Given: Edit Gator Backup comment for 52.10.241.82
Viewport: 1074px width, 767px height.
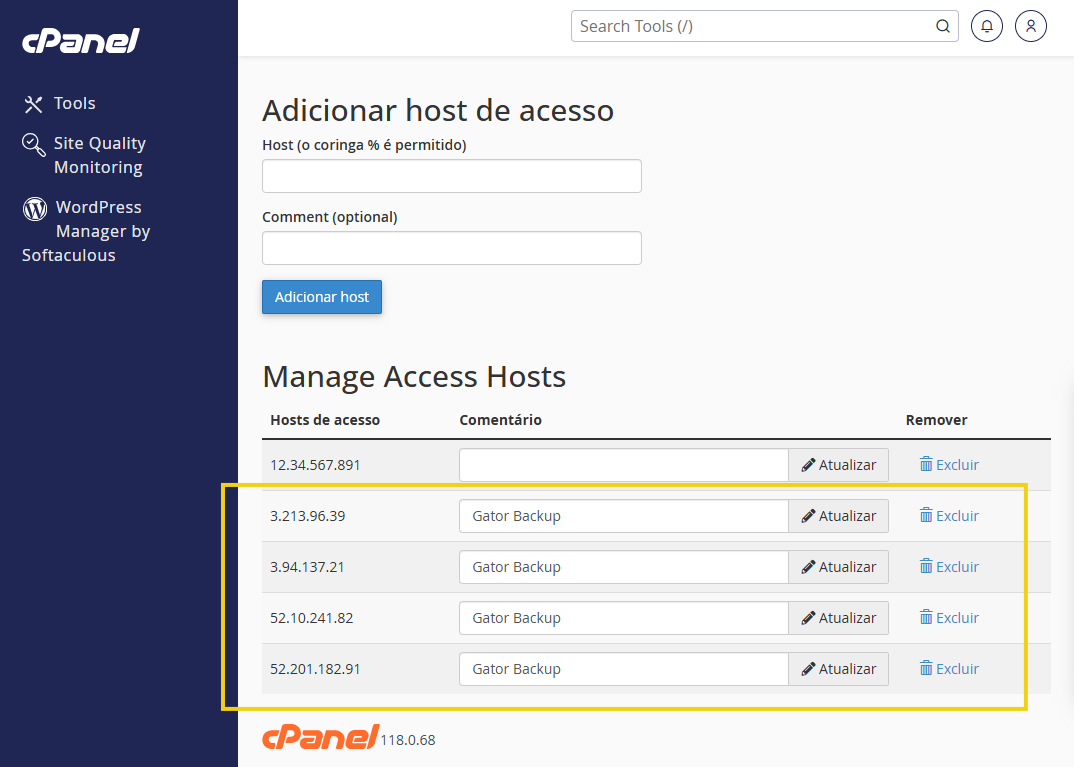Looking at the screenshot, I should point(623,618).
